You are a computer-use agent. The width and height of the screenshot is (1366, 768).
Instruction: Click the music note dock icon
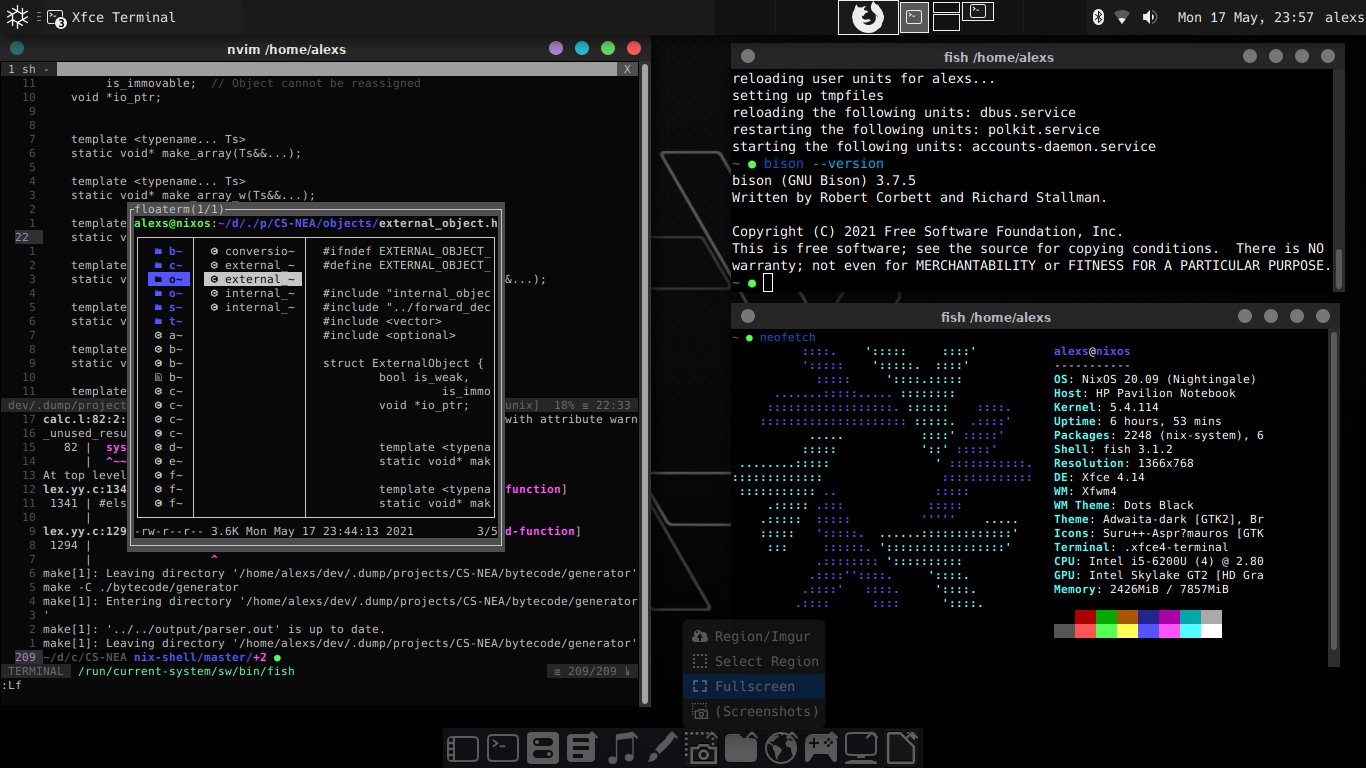tap(621, 748)
